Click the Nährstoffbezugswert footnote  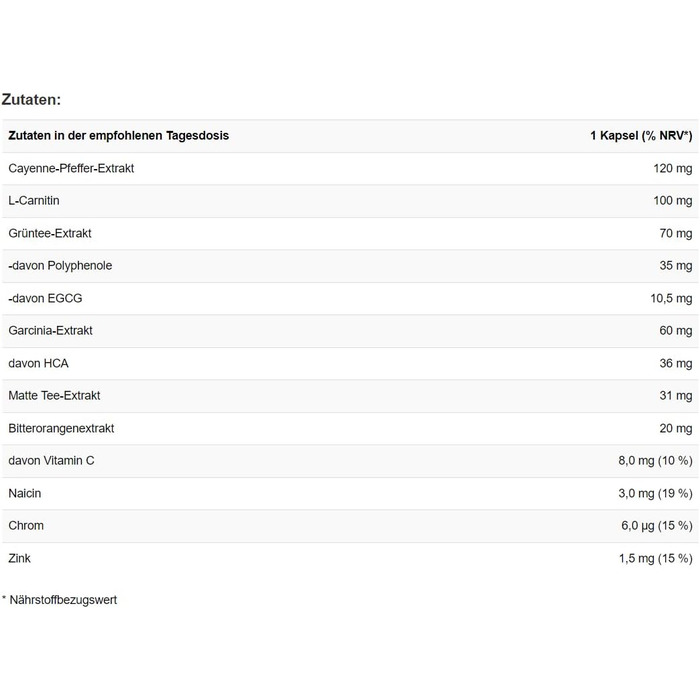(x=62, y=600)
